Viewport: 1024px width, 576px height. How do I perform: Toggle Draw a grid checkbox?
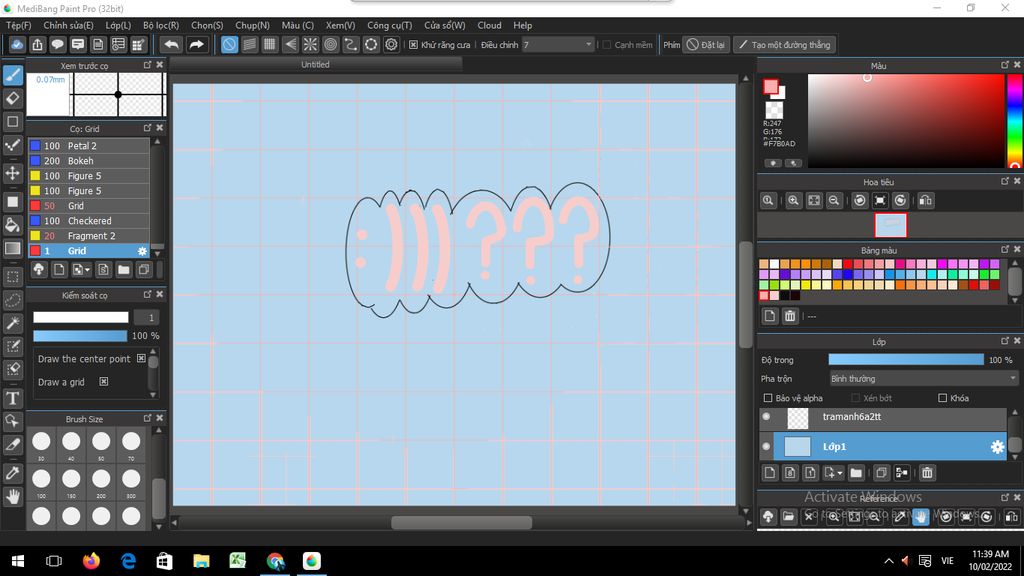tap(104, 381)
